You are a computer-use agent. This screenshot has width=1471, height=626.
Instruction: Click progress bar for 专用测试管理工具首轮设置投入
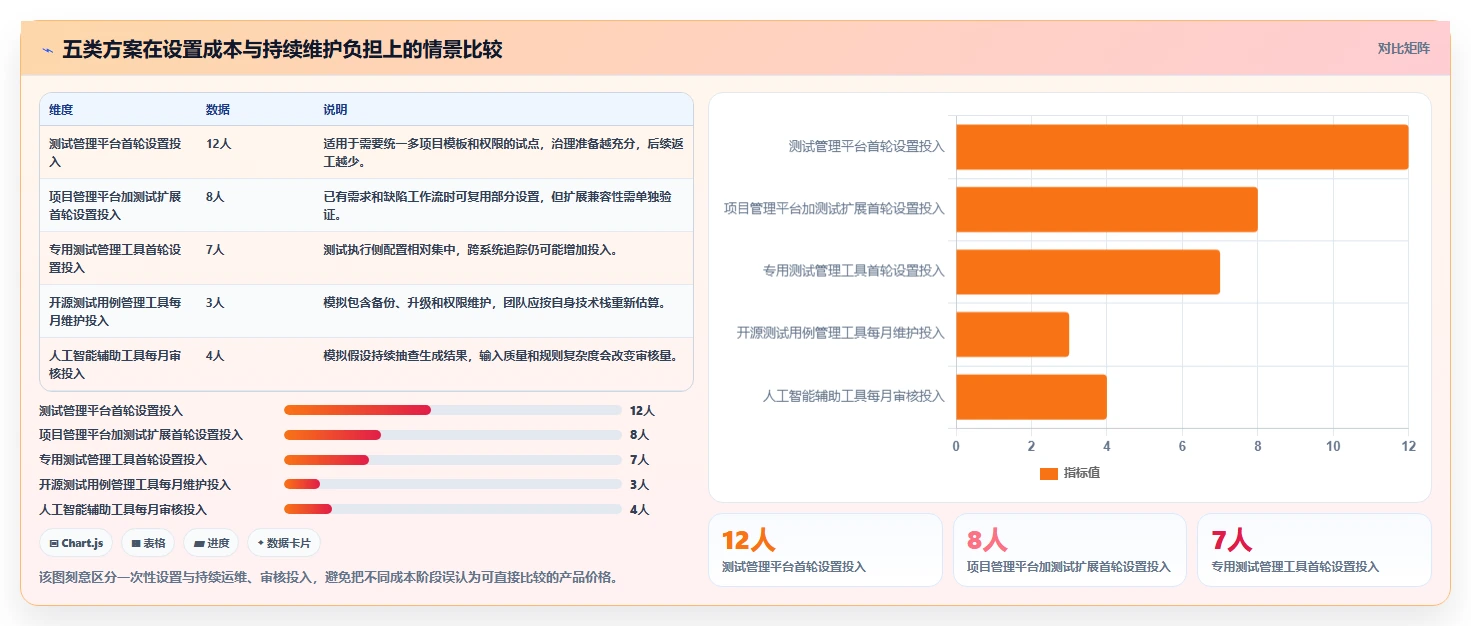pyautogui.click(x=452, y=460)
